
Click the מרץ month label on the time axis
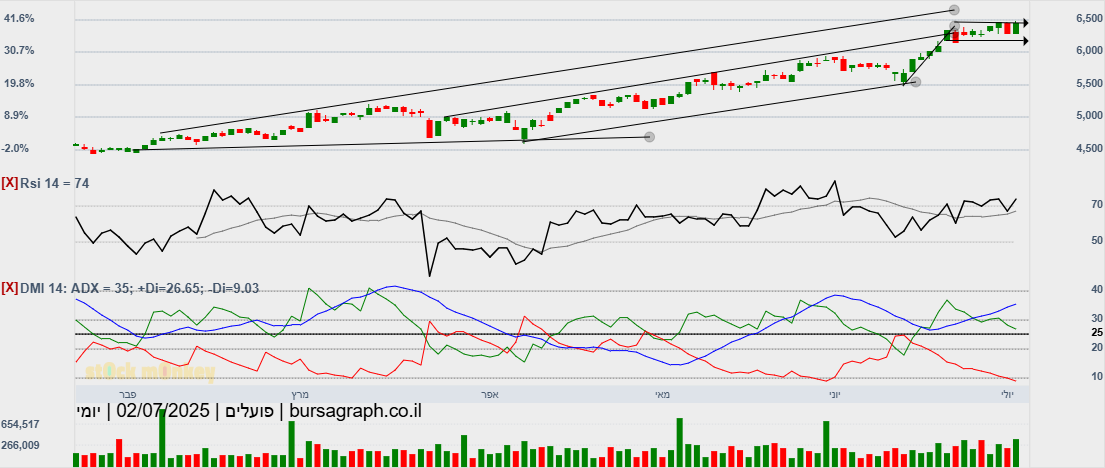point(302,395)
